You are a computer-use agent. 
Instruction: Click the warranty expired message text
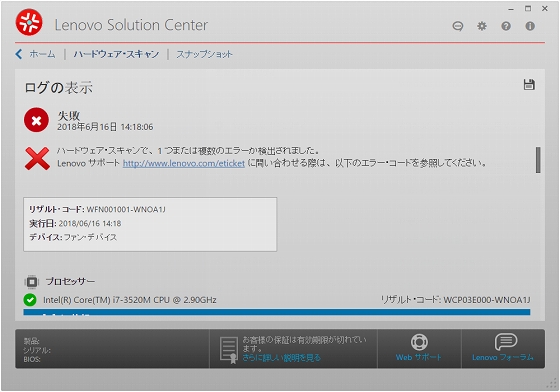click(304, 343)
